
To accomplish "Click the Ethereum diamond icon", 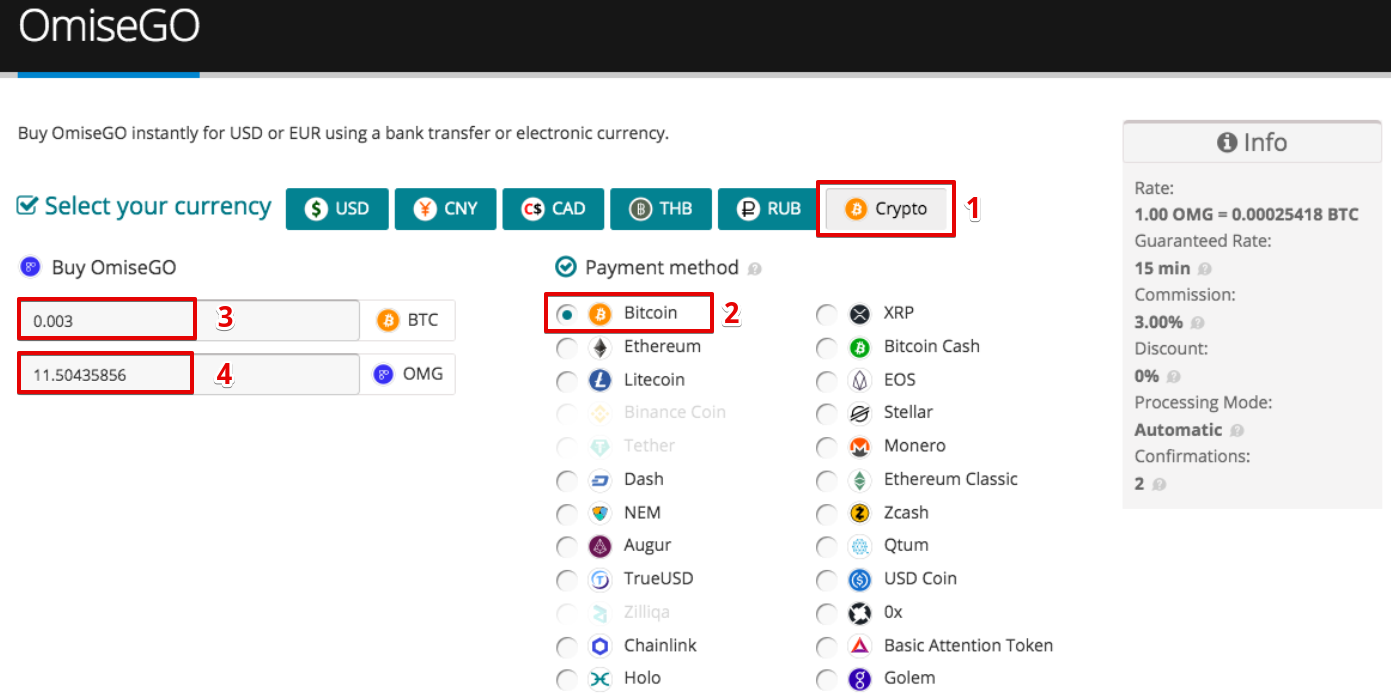I will [600, 348].
